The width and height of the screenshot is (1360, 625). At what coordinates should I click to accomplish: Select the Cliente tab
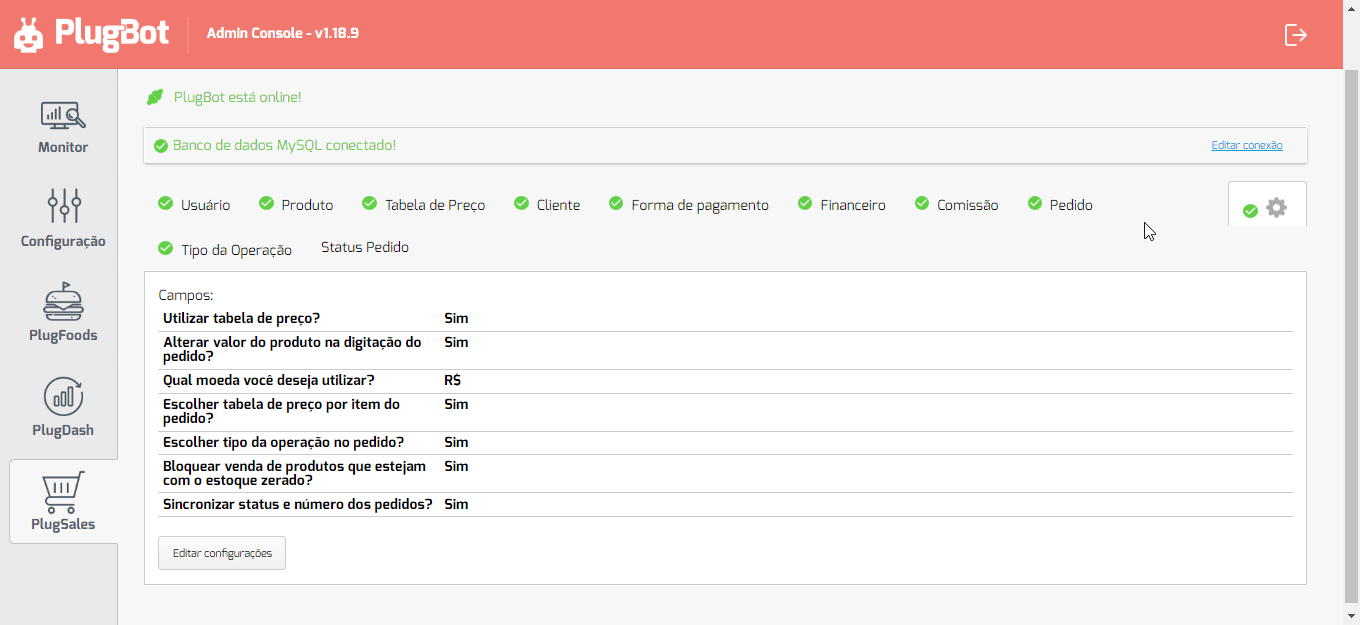547,205
